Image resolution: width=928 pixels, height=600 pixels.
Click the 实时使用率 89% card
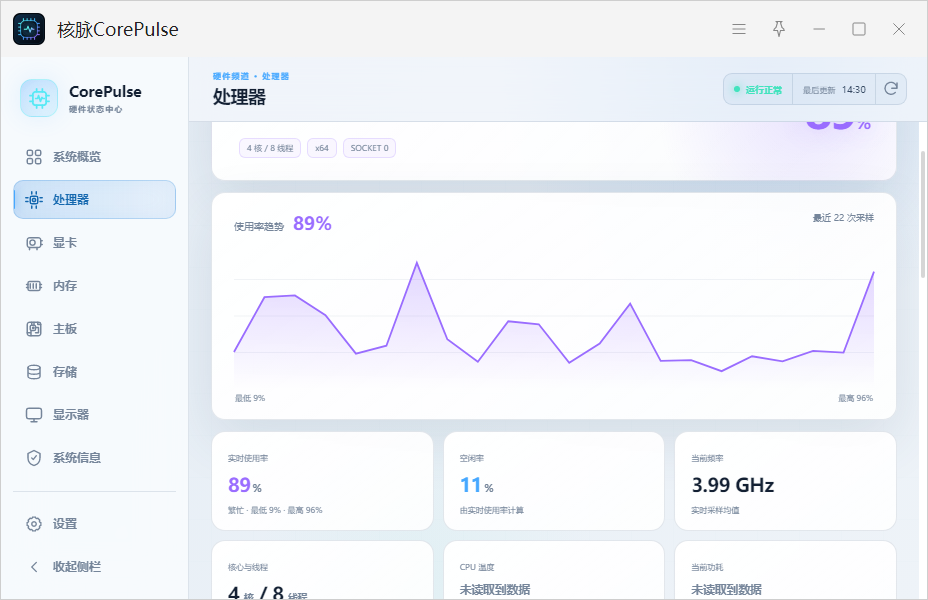[x=323, y=481]
